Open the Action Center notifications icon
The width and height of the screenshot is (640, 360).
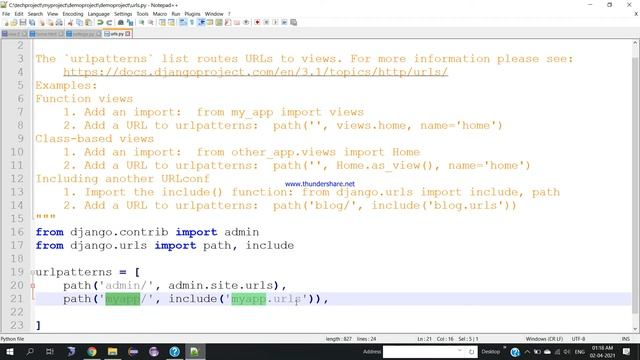(627, 351)
